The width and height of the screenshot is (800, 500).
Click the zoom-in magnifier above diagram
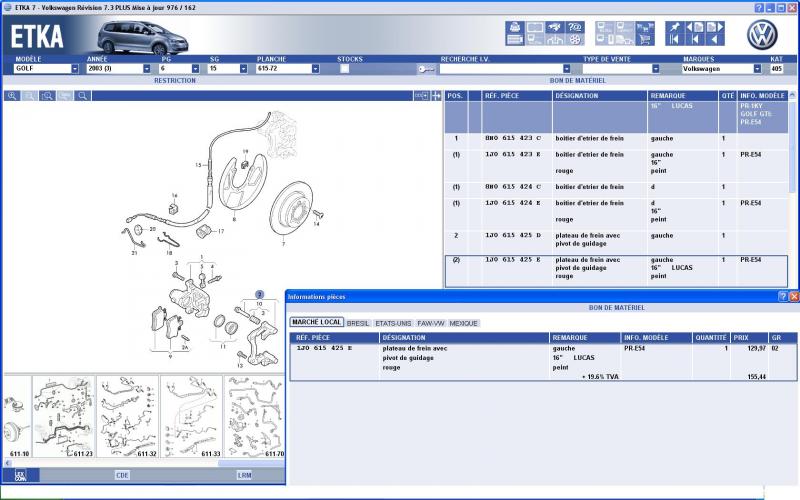(x=12, y=96)
